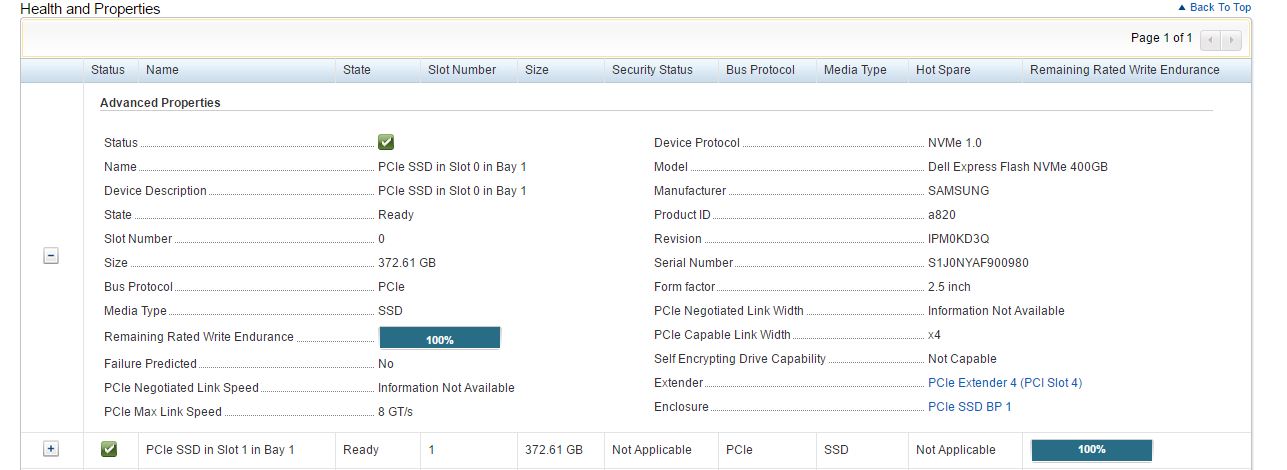Sort by the Hot Spare column header
The height and width of the screenshot is (470, 1287).
pos(943,70)
